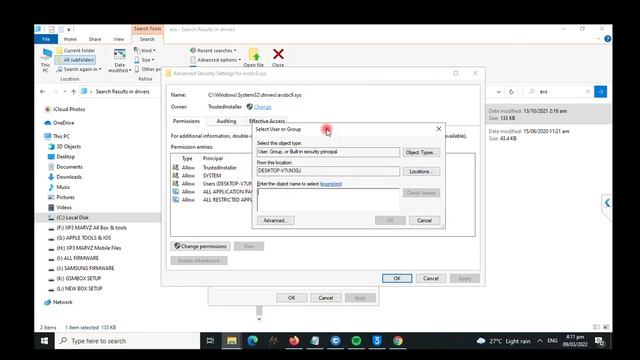Open the File ribbon tab
The image size is (640, 360).
pos(46,39)
